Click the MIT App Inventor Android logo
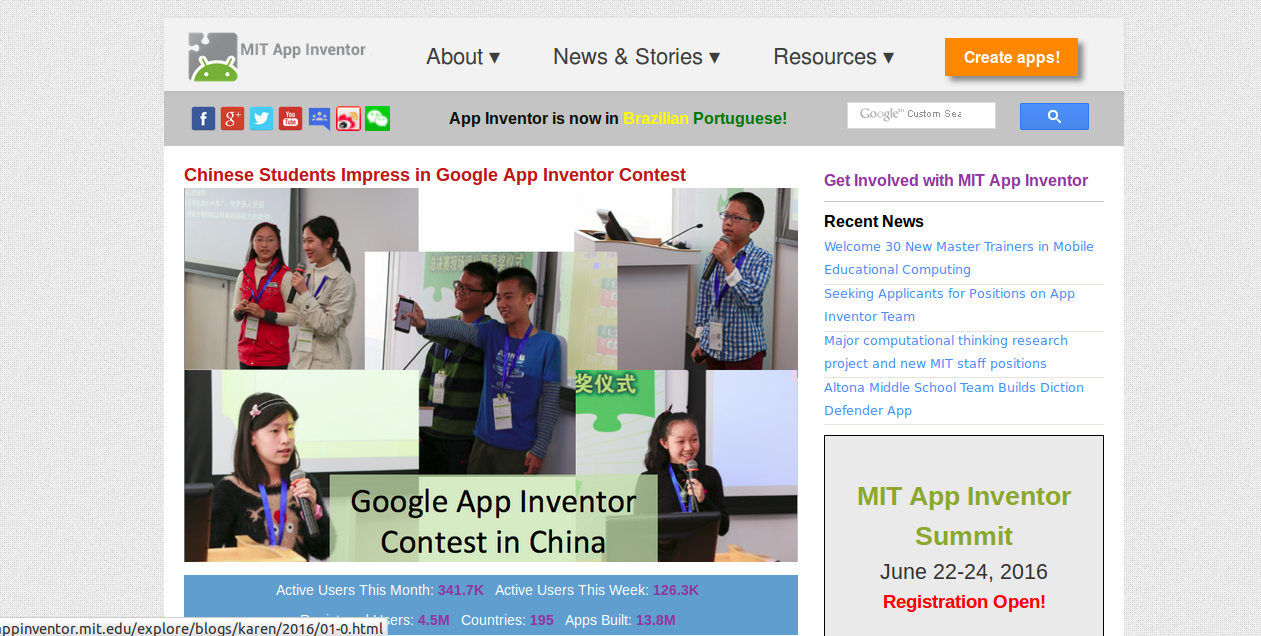Viewport: 1261px width, 636px height. point(213,57)
